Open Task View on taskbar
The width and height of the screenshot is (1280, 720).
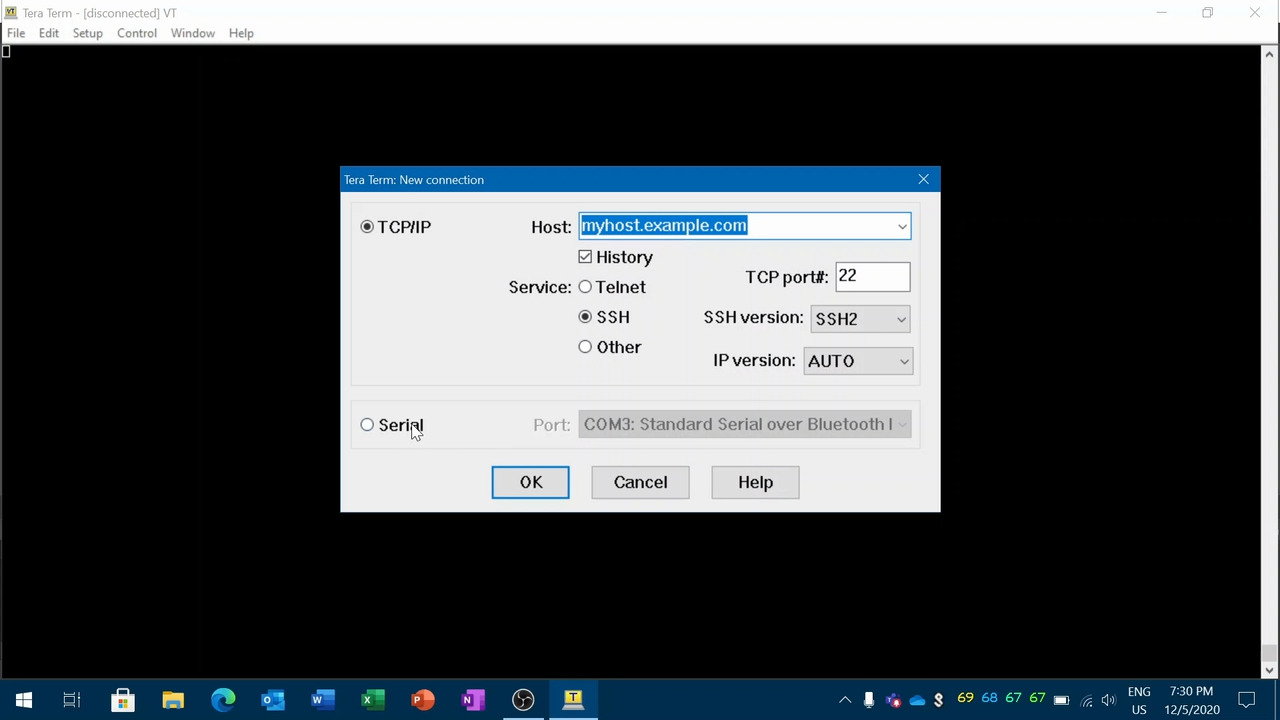[72, 700]
